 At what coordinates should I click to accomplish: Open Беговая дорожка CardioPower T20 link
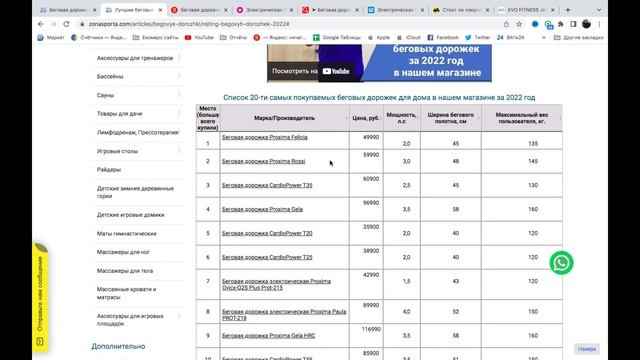267,233
